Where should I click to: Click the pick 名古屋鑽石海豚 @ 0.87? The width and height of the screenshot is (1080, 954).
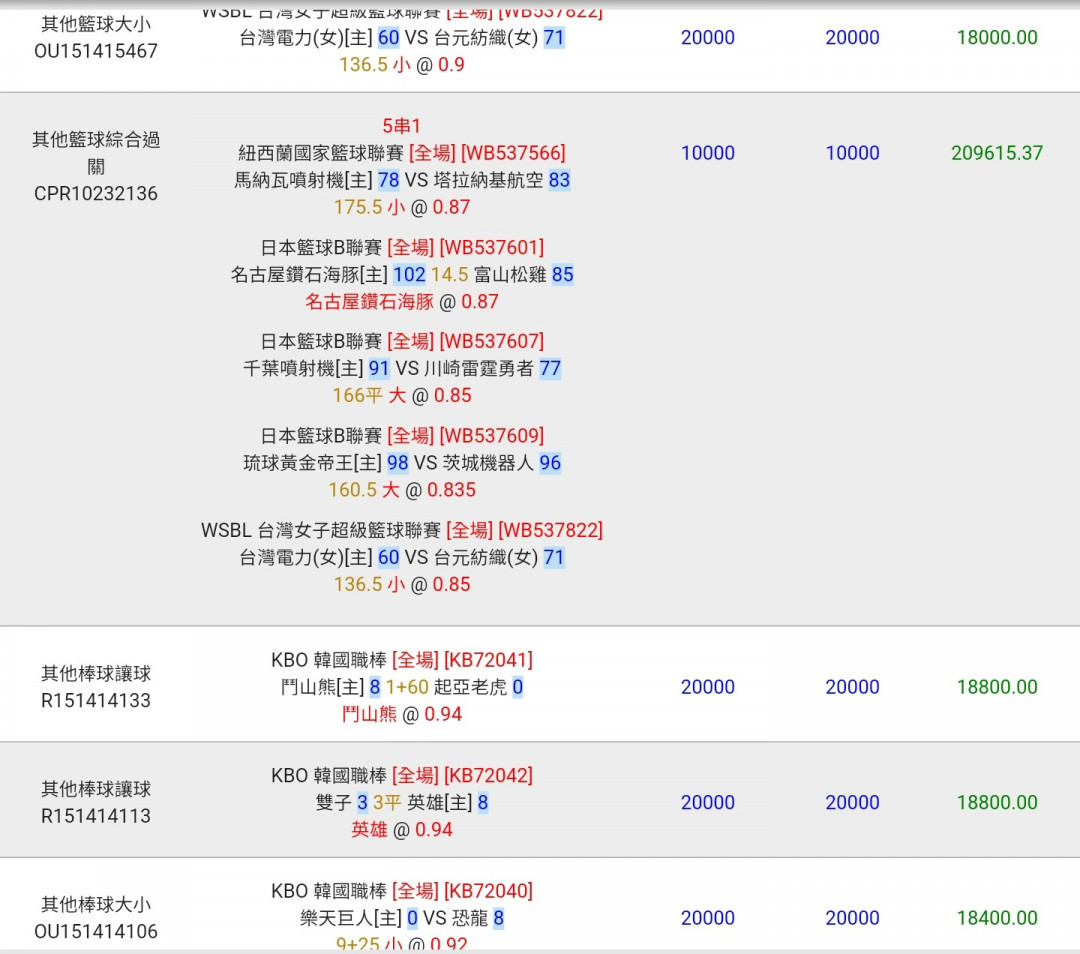coord(402,302)
